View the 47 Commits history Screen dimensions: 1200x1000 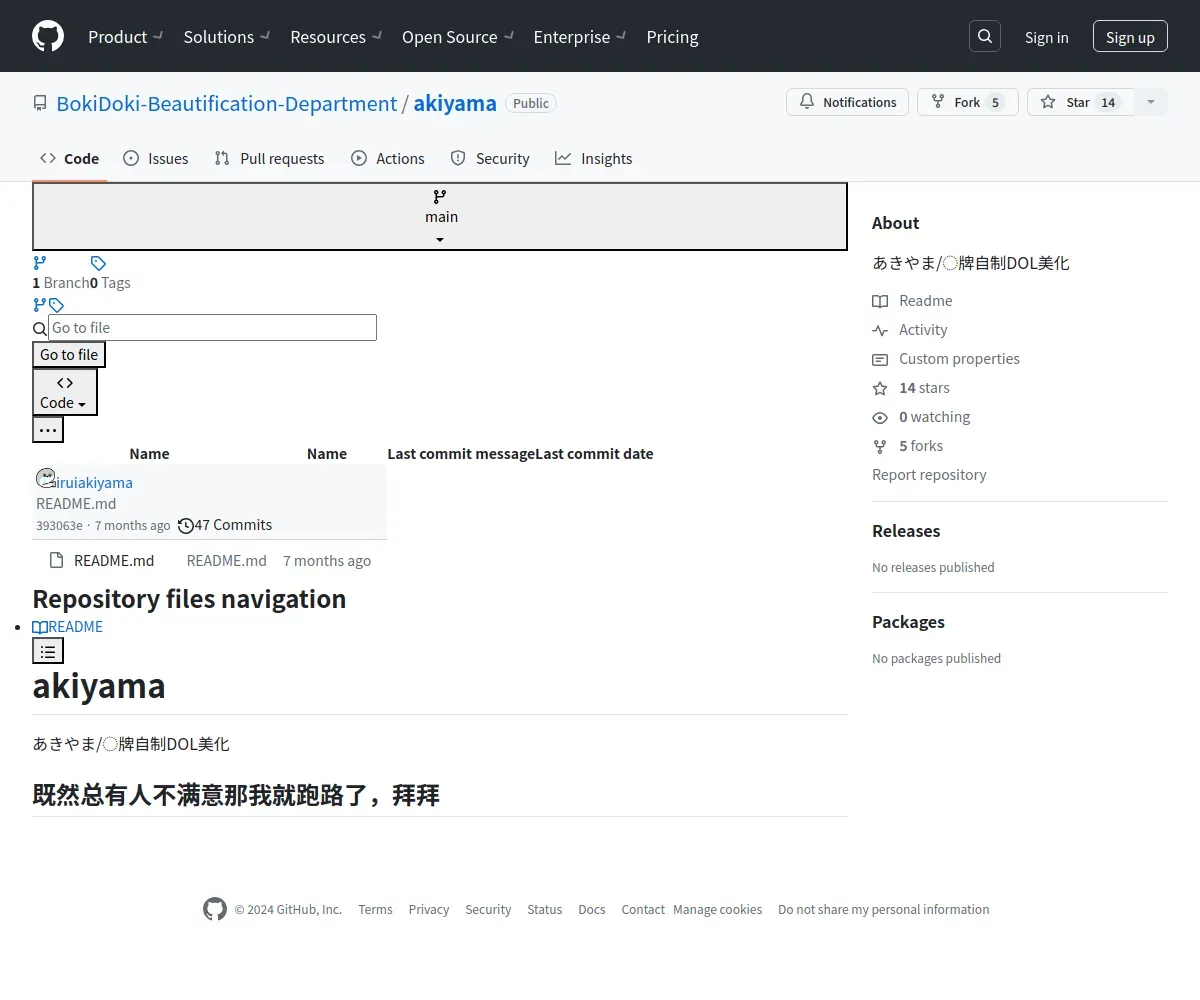tap(225, 524)
